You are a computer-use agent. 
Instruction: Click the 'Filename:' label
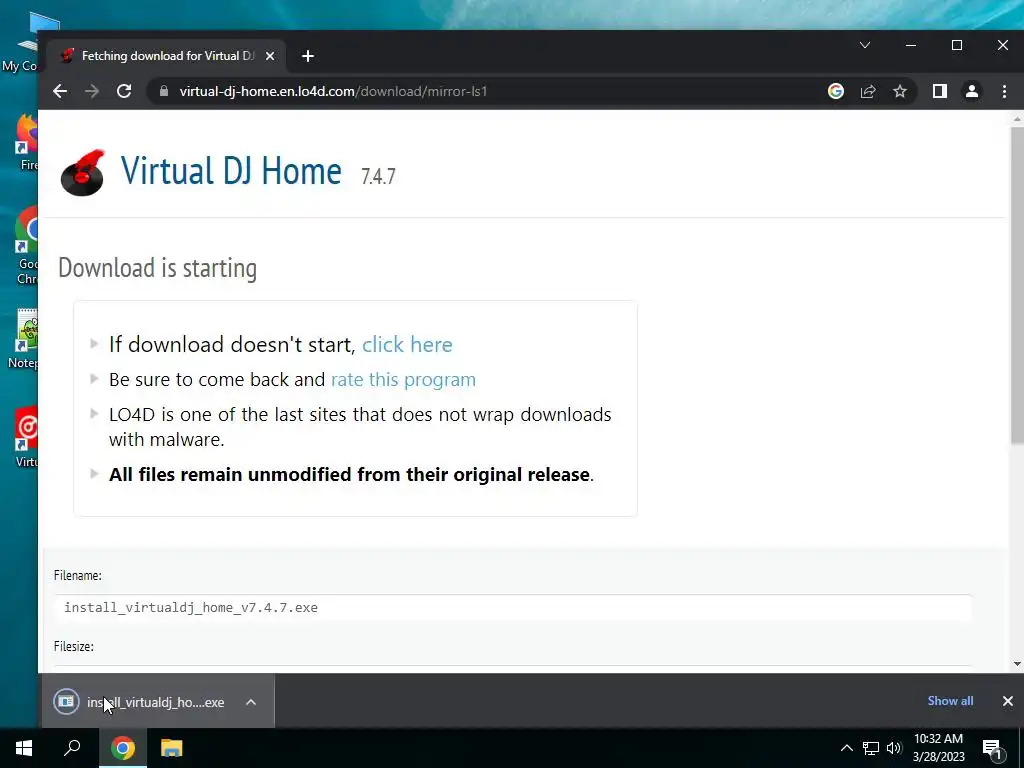coord(78,575)
